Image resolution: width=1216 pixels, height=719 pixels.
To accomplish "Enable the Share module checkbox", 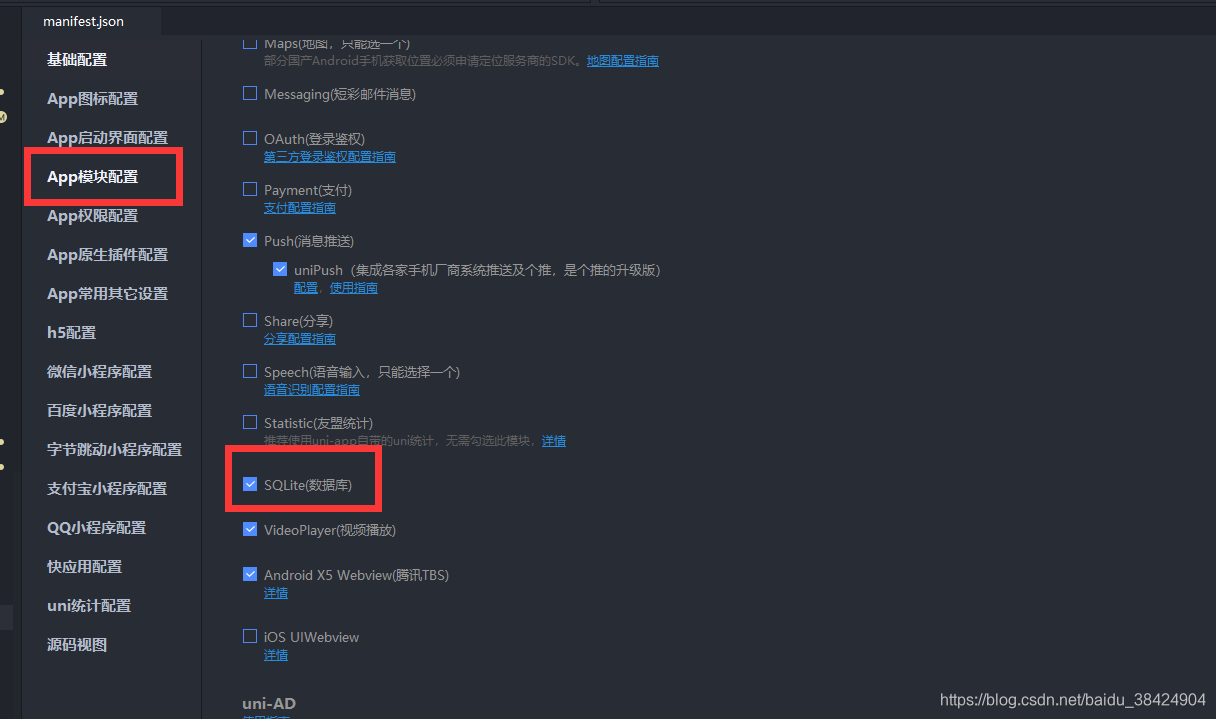I will coord(250,320).
